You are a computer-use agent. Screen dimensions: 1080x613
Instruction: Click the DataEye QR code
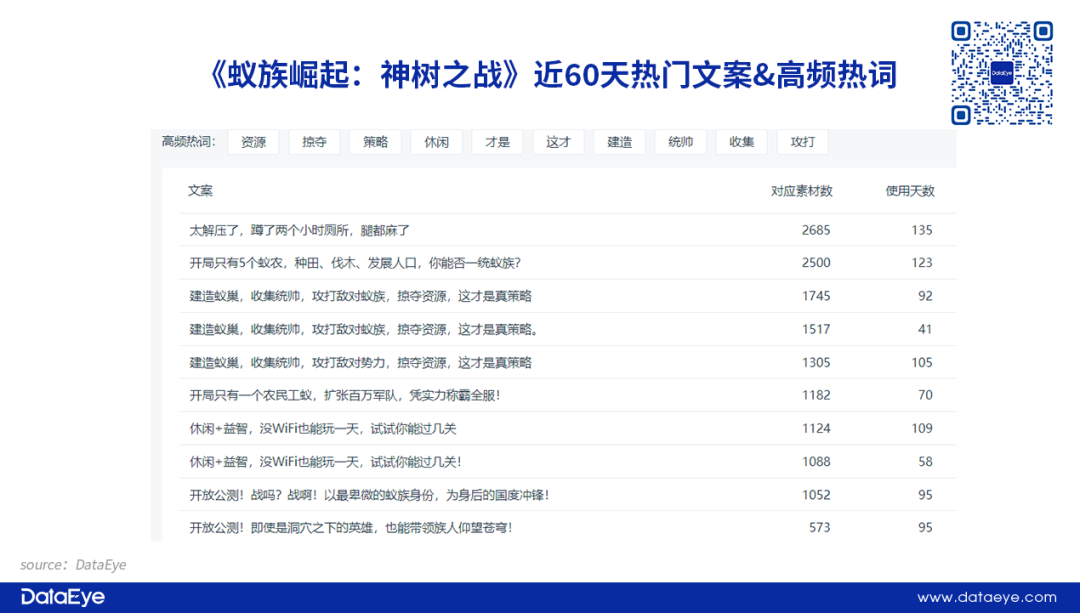[1002, 73]
